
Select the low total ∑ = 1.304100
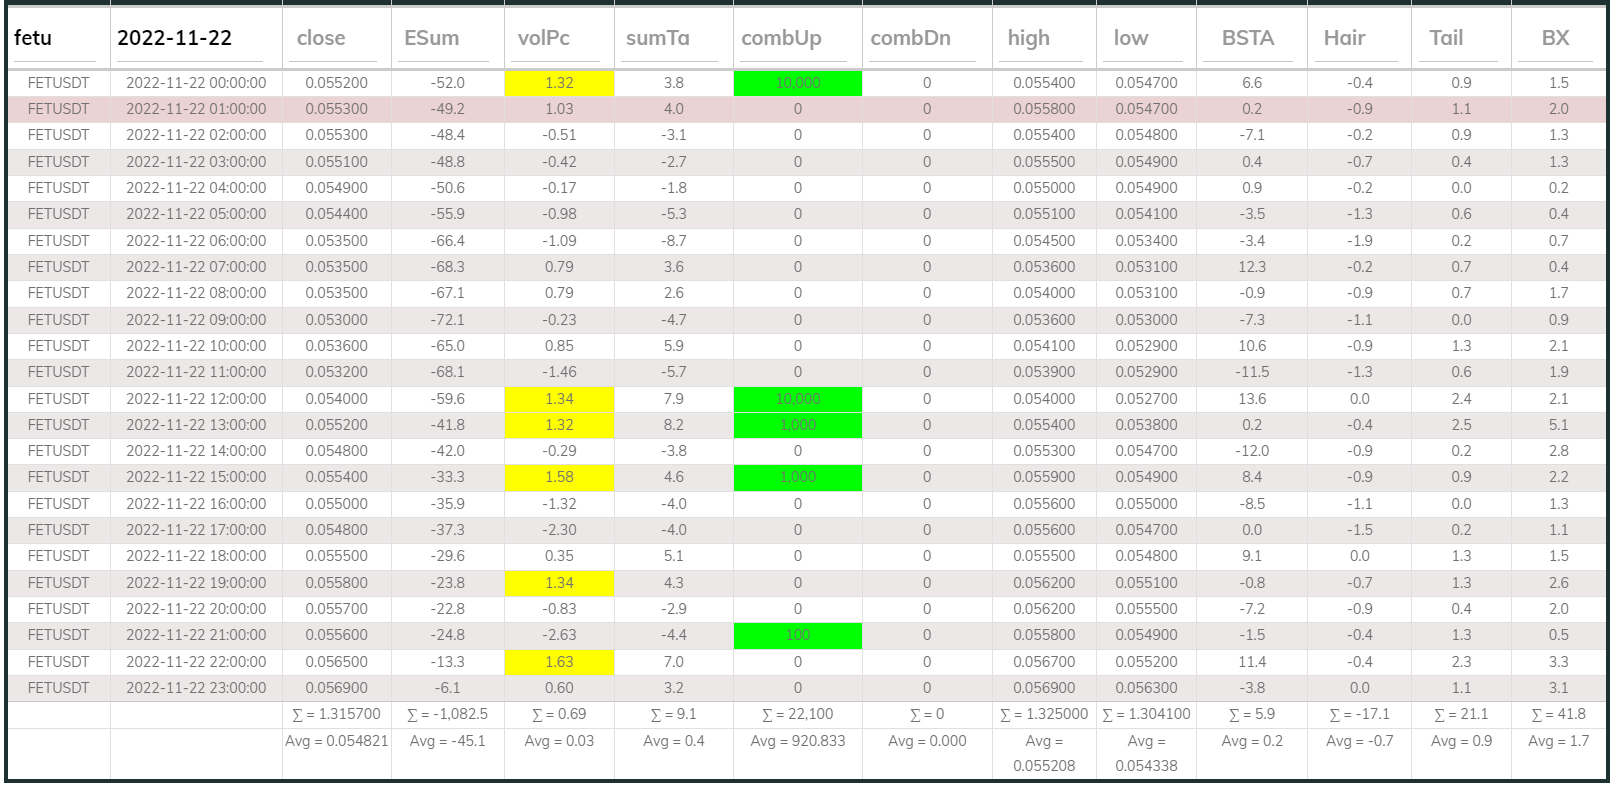coord(1146,714)
